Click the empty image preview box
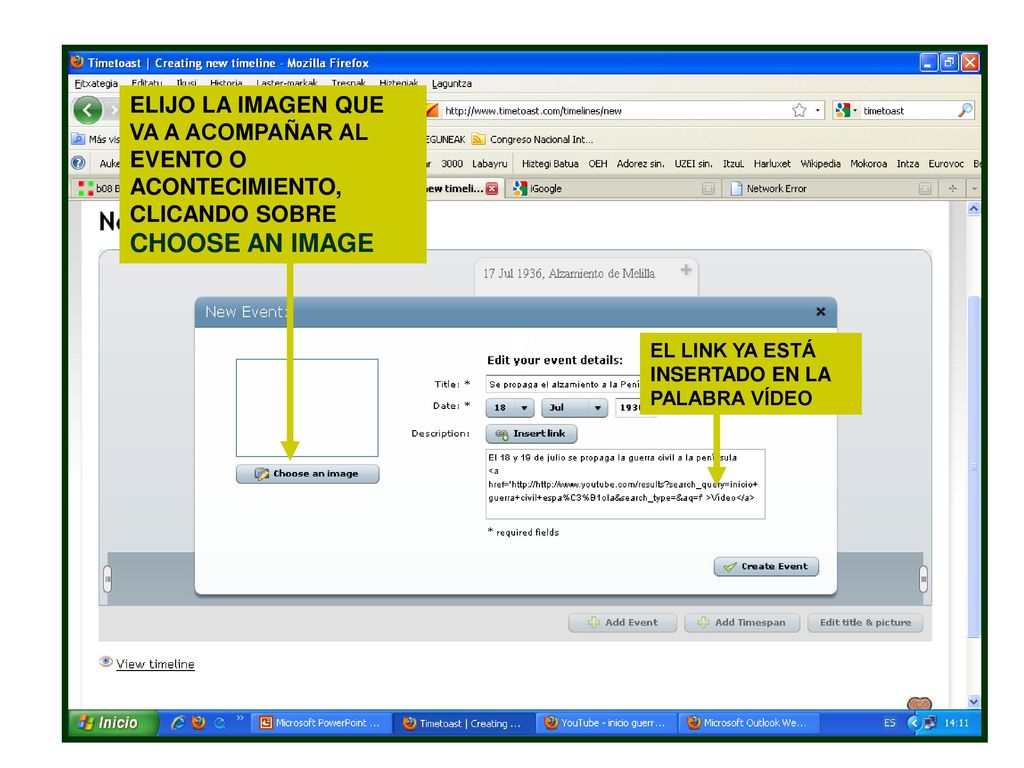Screen dimensions: 1024x768 (x=307, y=408)
